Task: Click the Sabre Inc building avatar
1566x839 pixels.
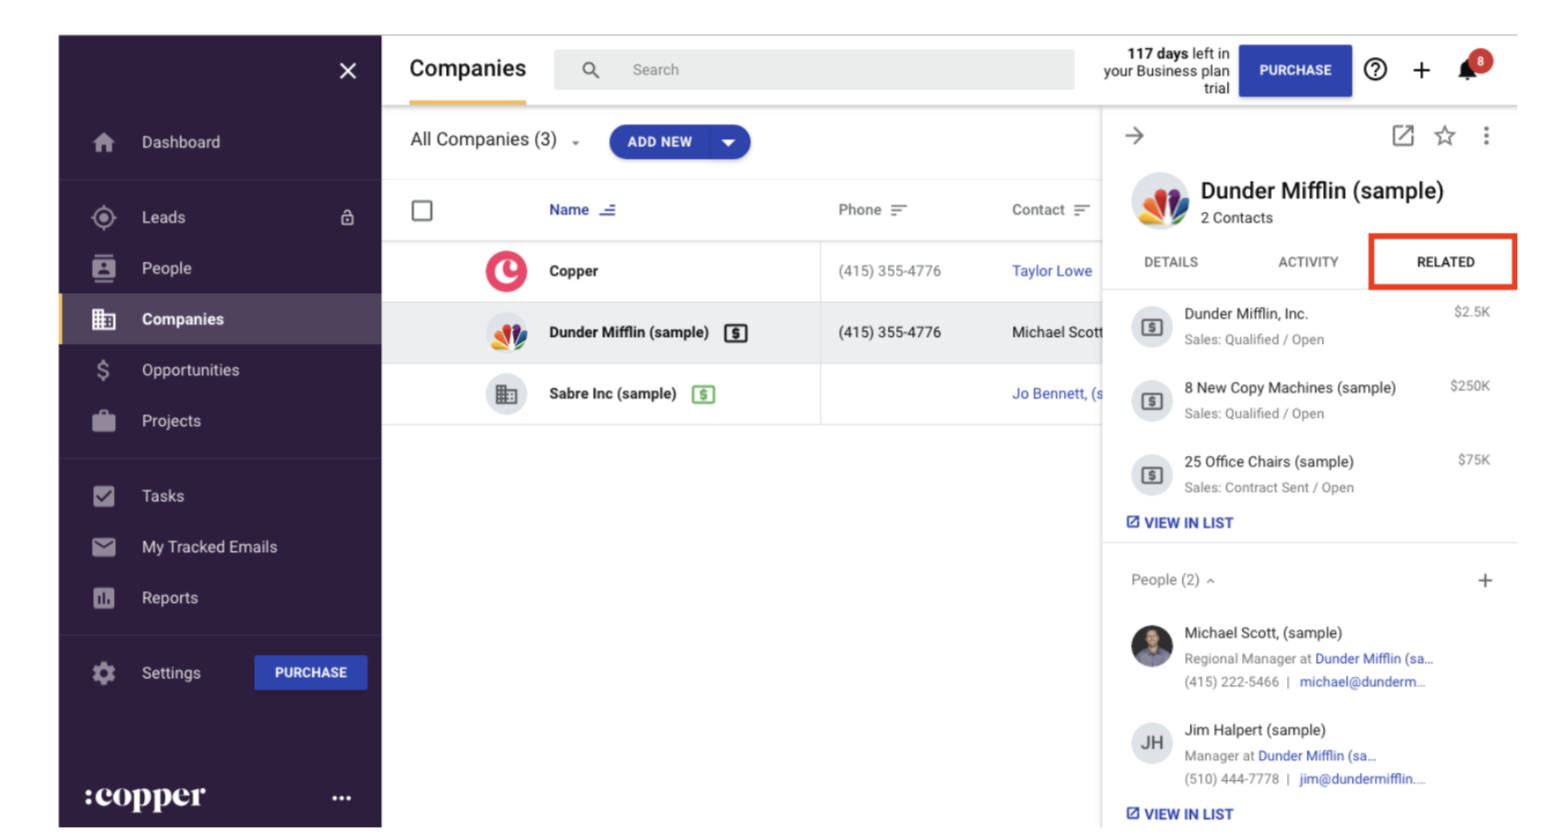Action: [x=507, y=394]
